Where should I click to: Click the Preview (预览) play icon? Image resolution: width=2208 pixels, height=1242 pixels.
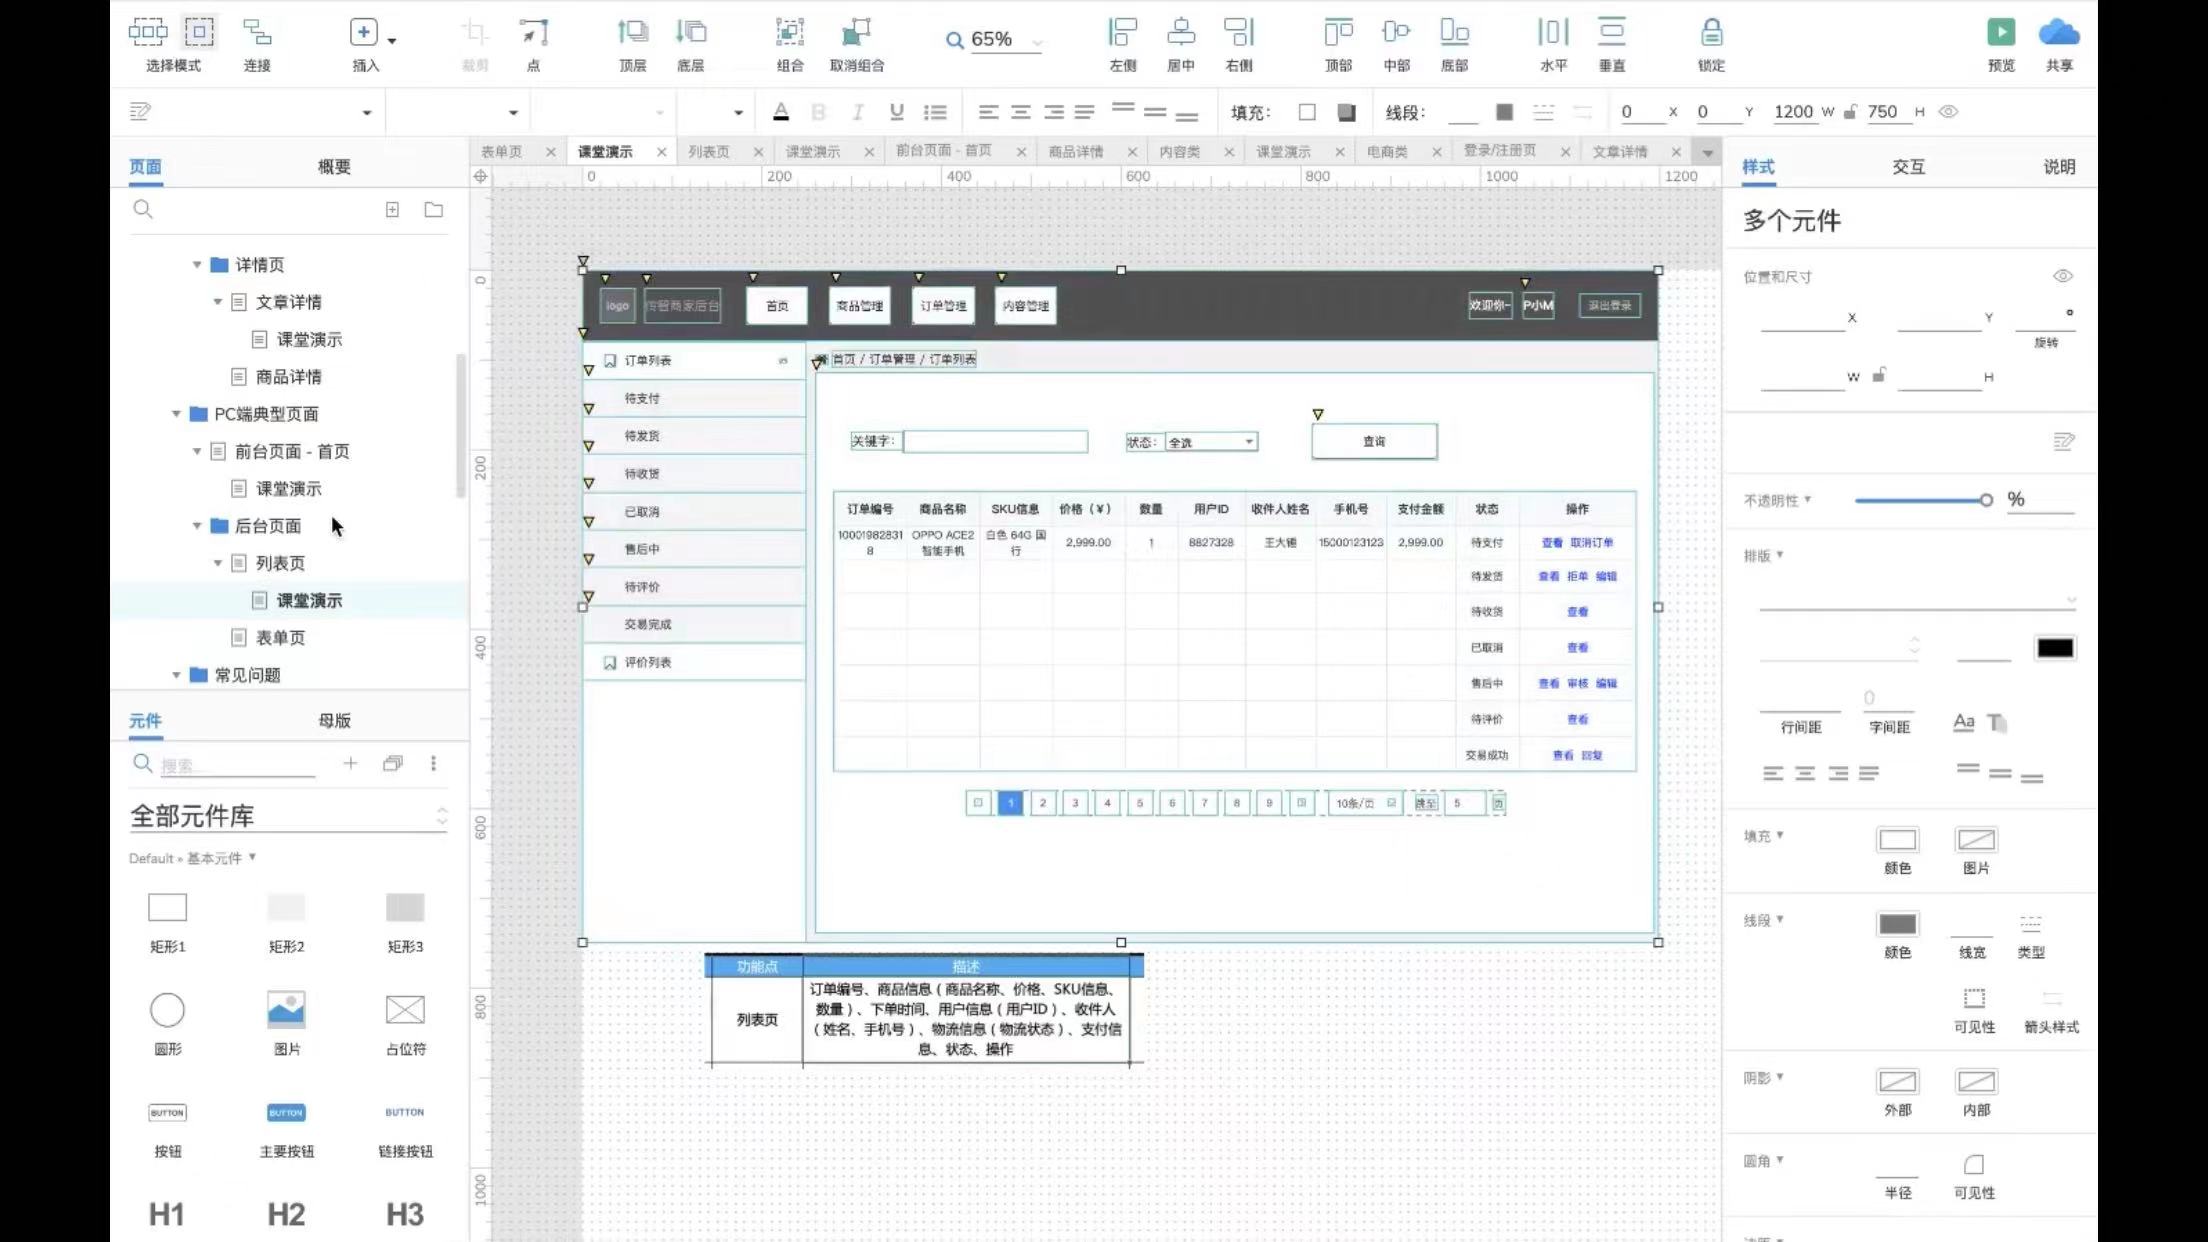click(2000, 33)
